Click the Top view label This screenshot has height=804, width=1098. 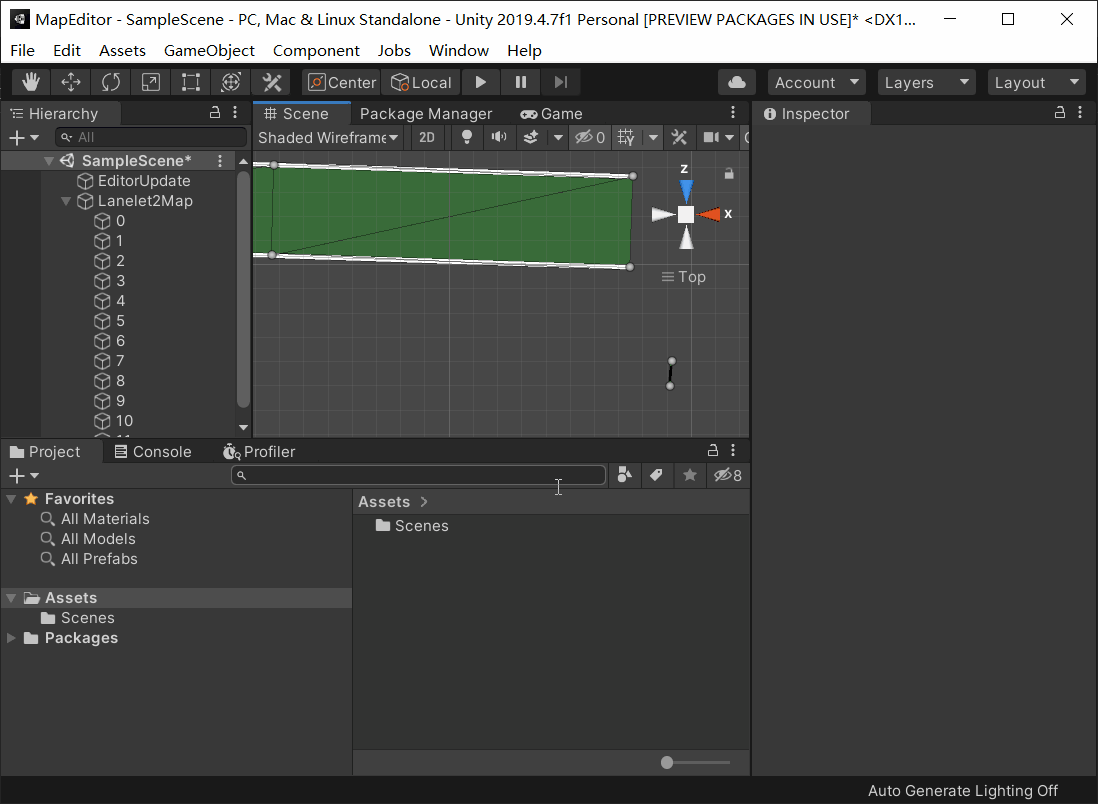tap(684, 277)
